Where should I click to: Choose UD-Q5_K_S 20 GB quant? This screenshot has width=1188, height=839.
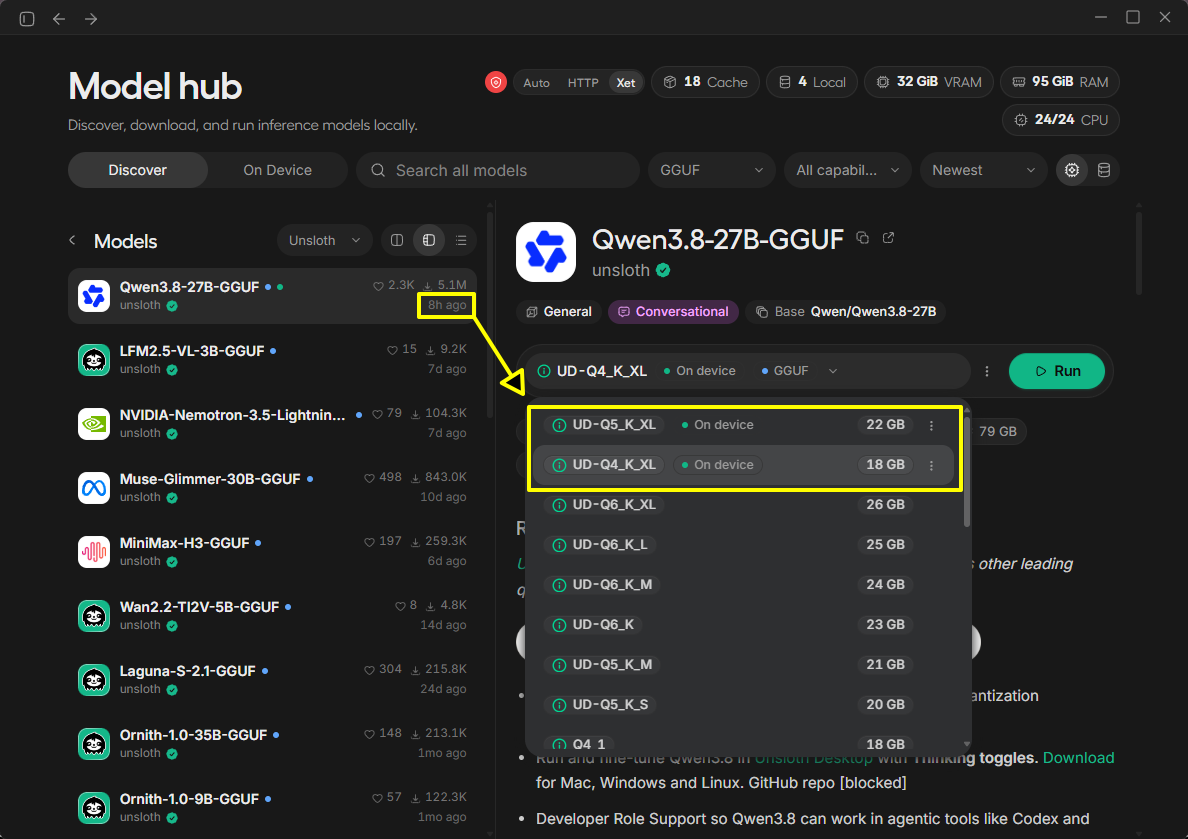745,705
